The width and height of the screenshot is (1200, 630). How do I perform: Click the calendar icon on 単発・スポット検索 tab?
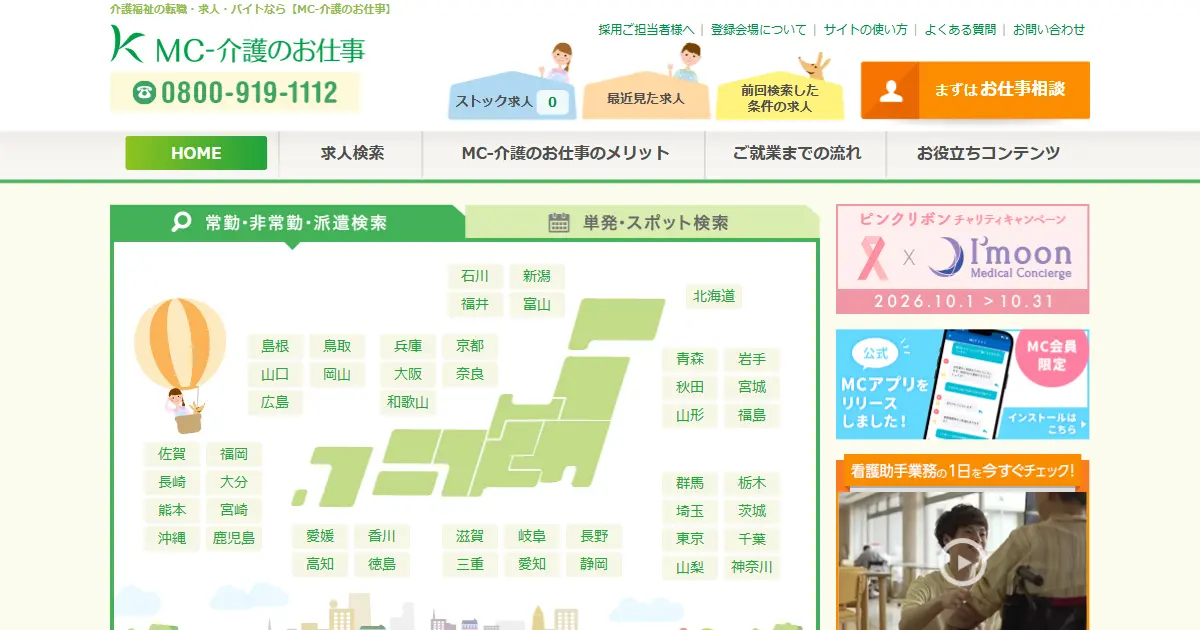[x=559, y=222]
